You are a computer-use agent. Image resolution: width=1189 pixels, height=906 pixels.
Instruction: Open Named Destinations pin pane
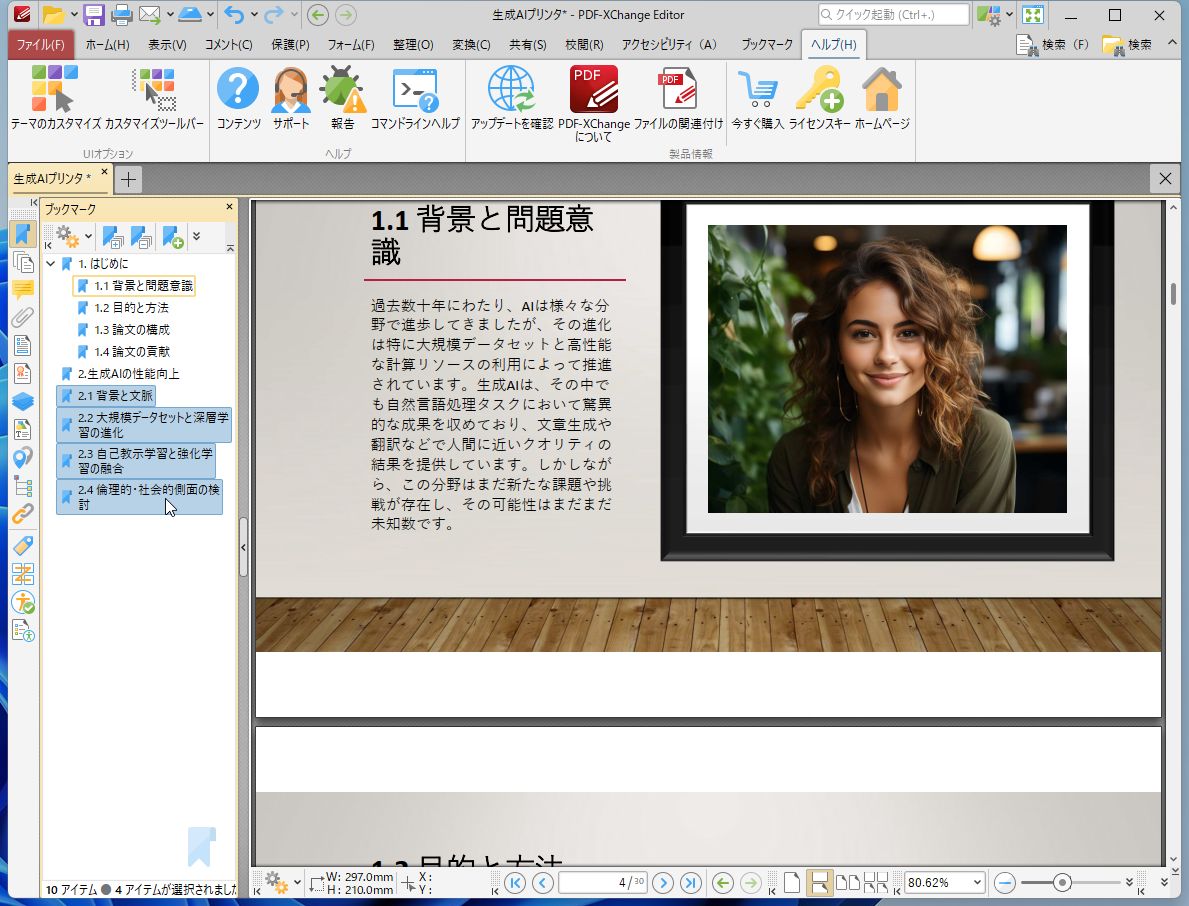point(23,457)
